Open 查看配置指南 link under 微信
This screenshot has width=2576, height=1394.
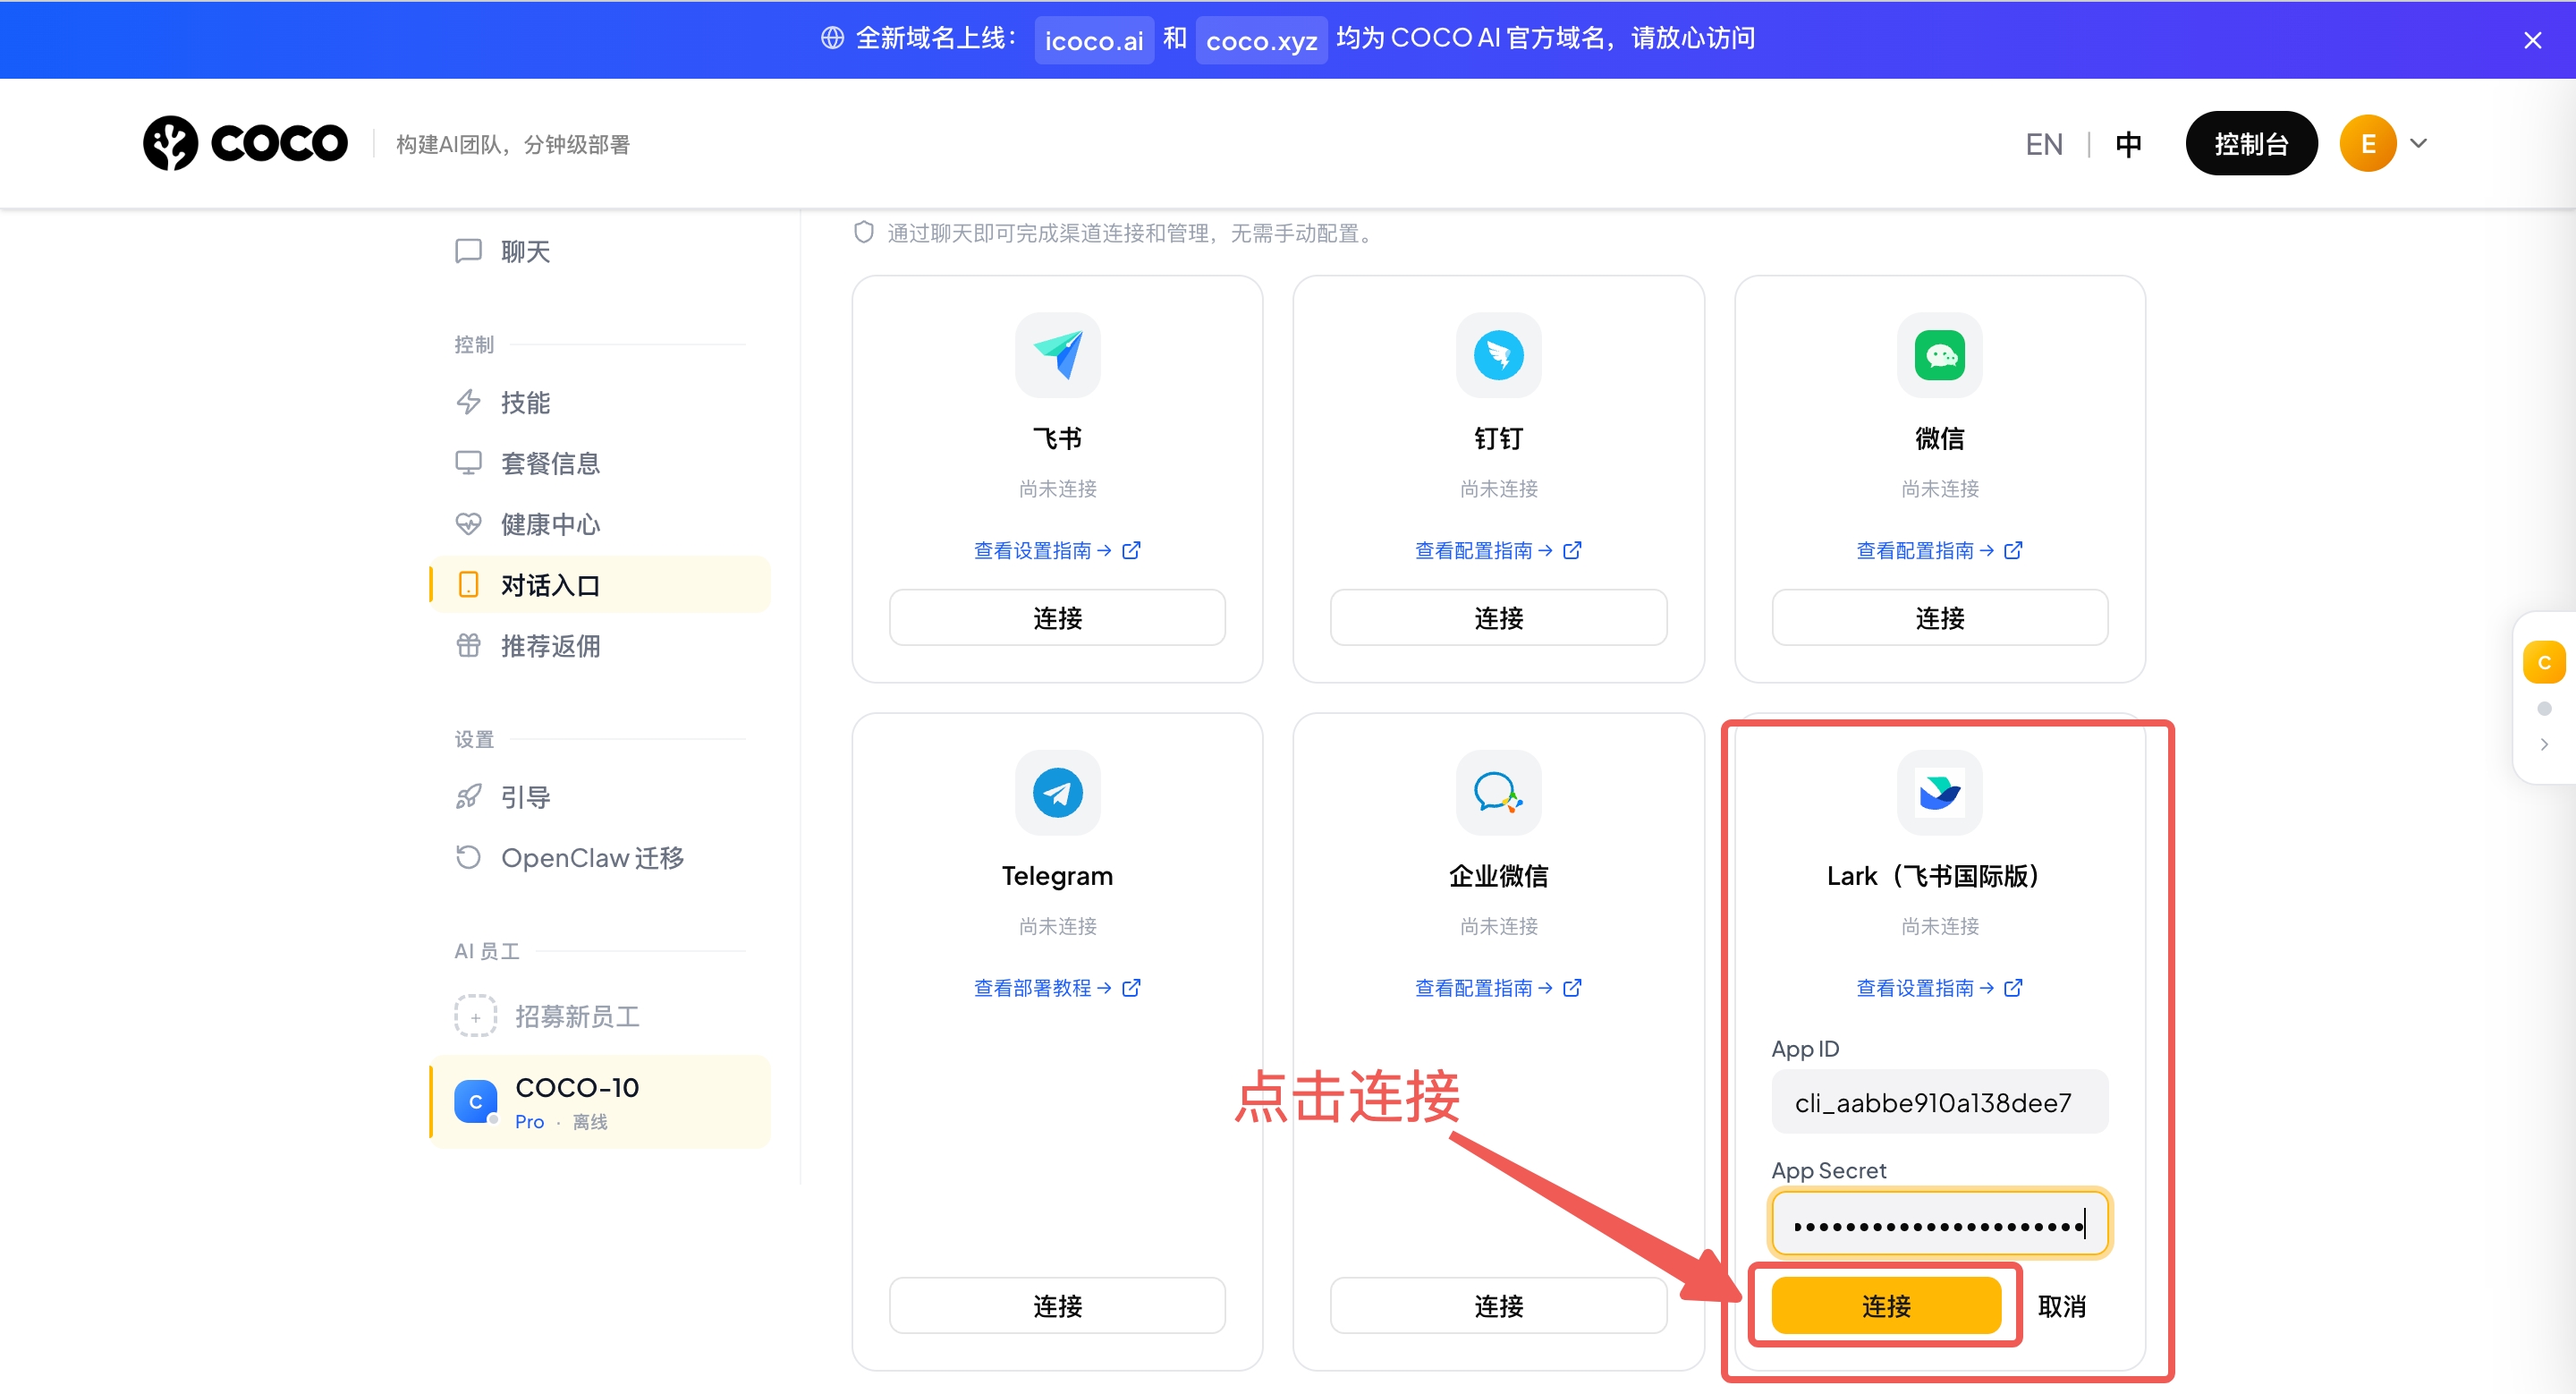(1939, 550)
